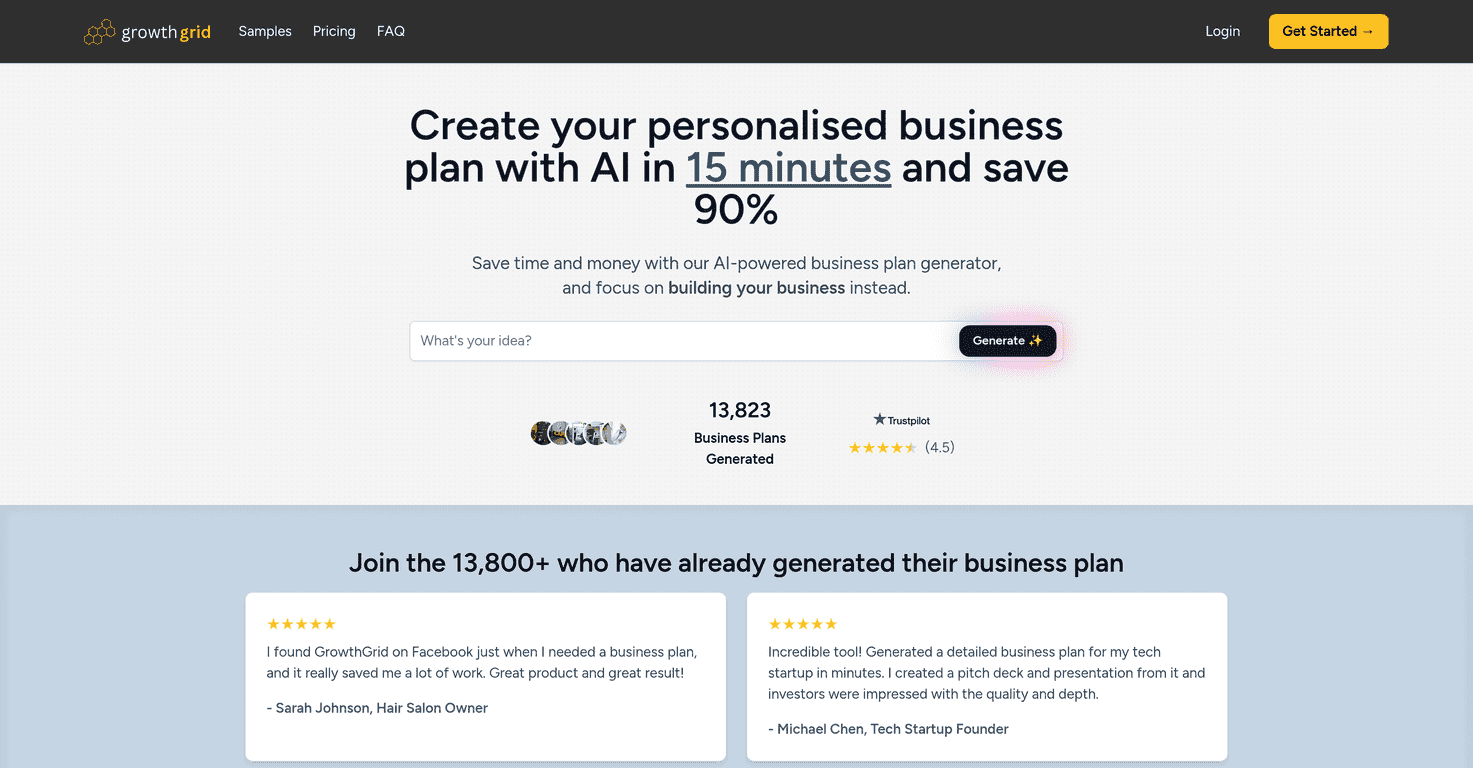Click the Trustpilot star icon
Screen dimensions: 1473x768
pyautogui.click(x=878, y=419)
